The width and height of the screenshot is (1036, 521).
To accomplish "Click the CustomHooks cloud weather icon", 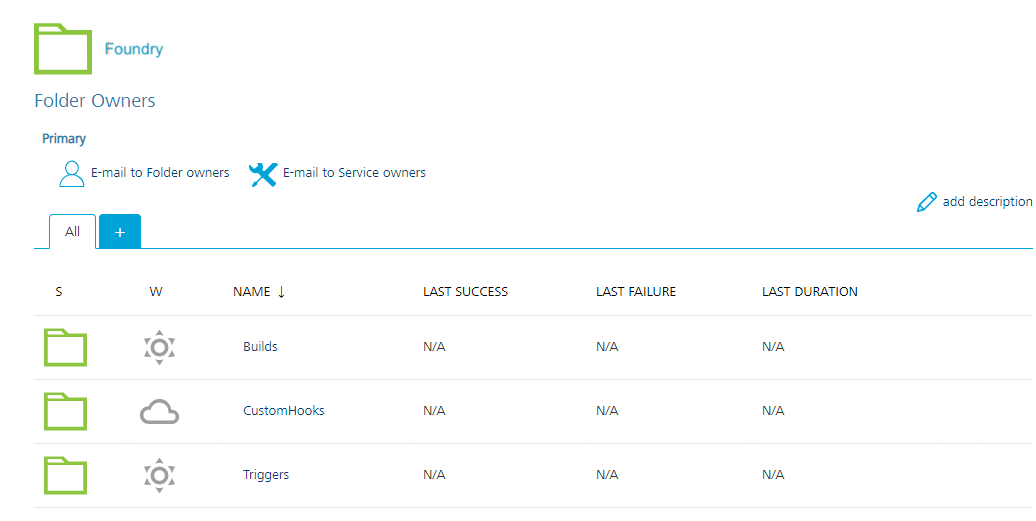I will coord(159,411).
